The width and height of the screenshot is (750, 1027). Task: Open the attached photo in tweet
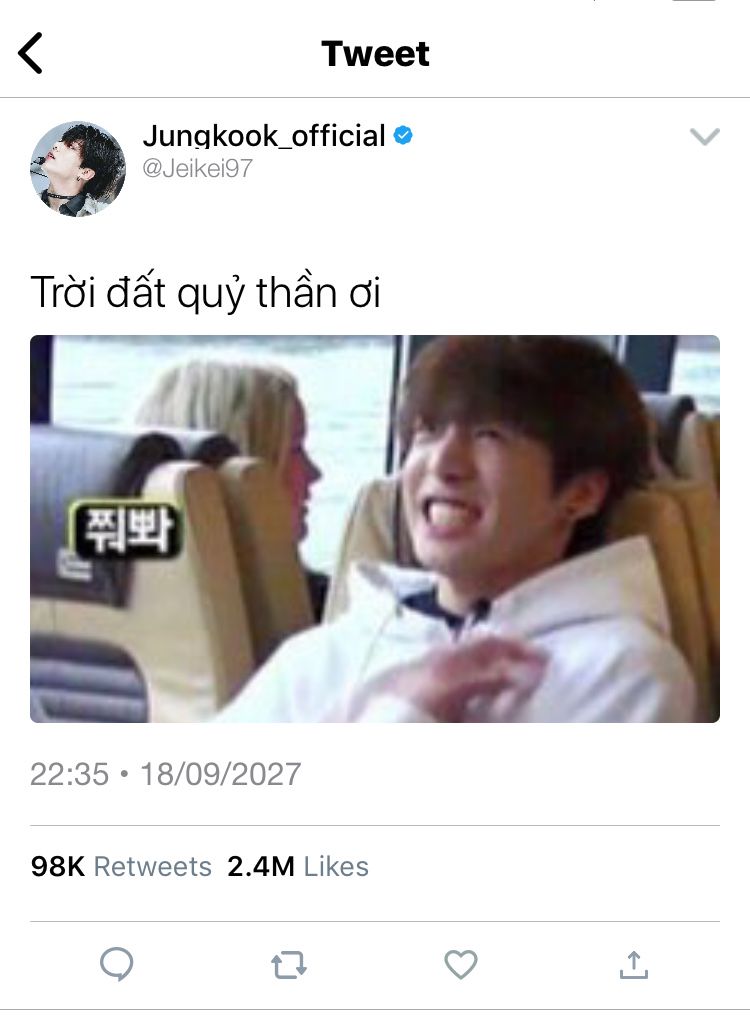pyautogui.click(x=375, y=529)
